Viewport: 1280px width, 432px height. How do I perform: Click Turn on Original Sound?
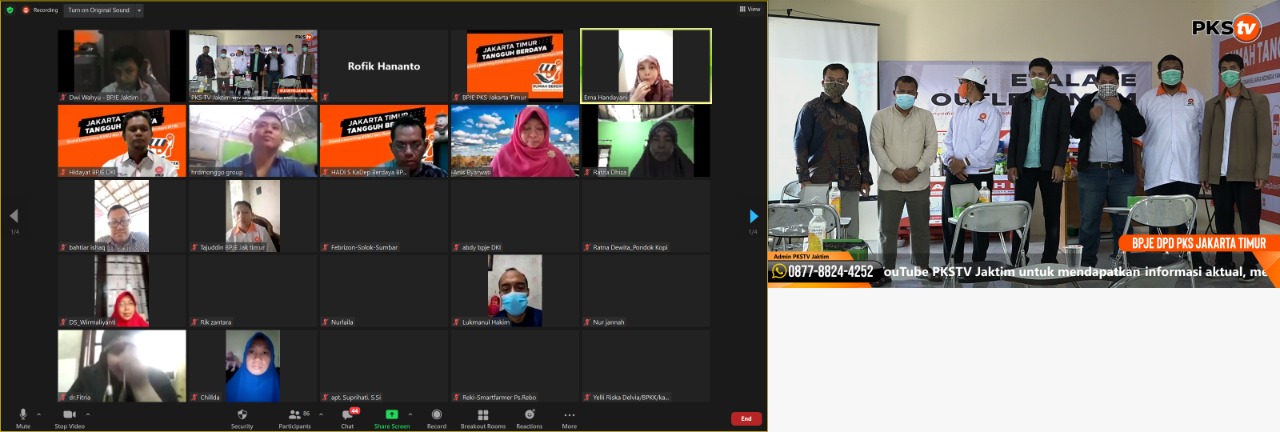(x=99, y=10)
